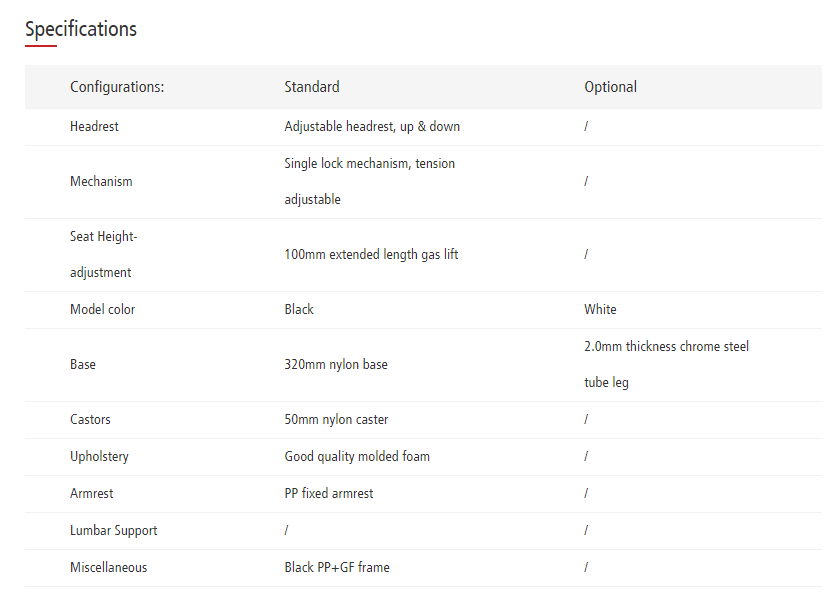Screen dimensions: 840x592
Task: Click 'Good quality molded foam' text
Action: tap(357, 457)
